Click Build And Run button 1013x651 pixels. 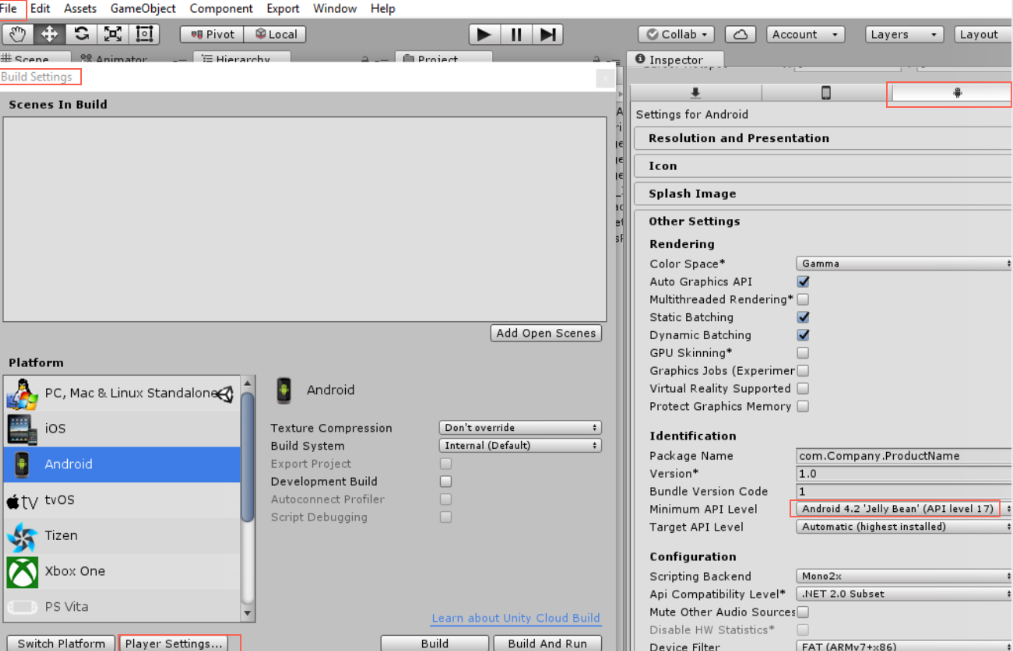coord(547,644)
